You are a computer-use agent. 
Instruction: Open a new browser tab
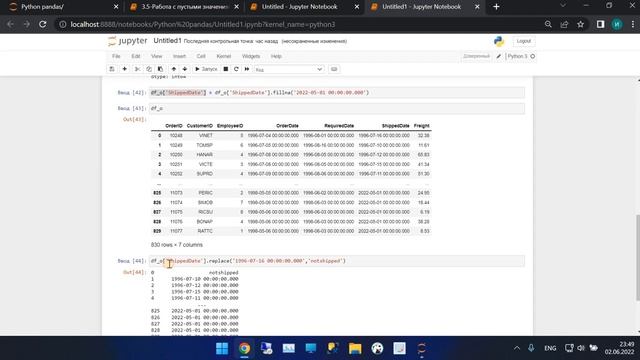[x=496, y=7]
